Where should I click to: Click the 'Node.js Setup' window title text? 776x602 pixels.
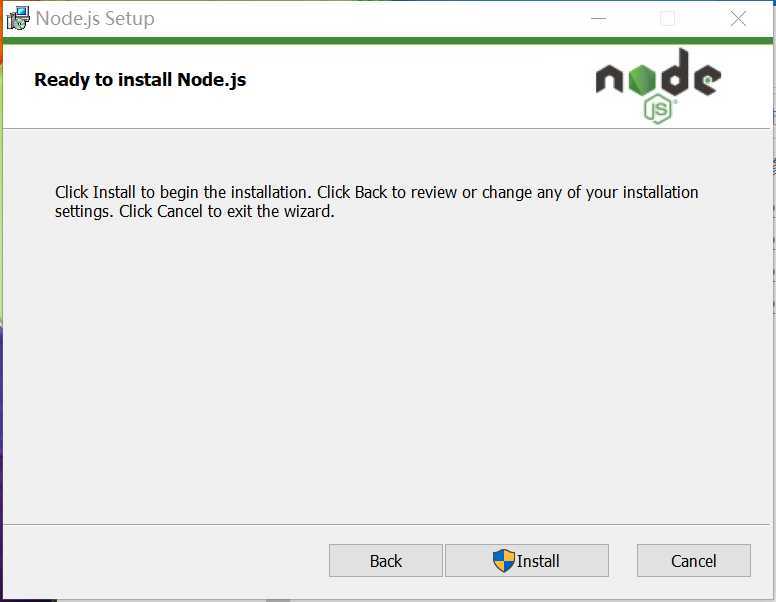pos(95,19)
